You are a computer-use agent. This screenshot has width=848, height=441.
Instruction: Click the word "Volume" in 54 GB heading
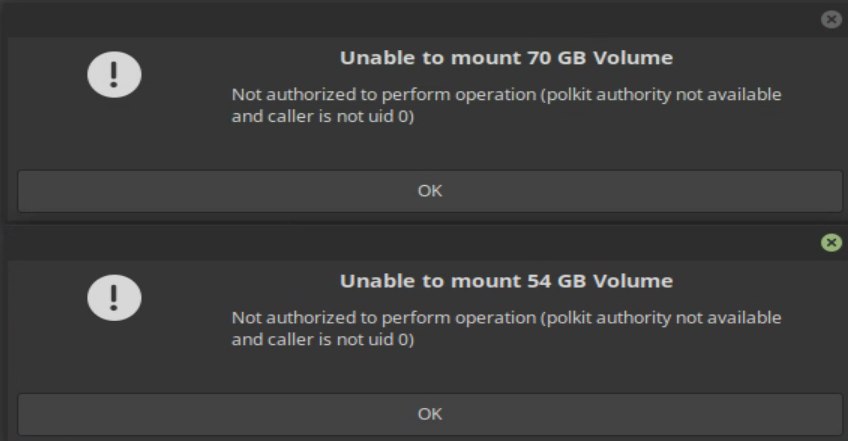[633, 281]
